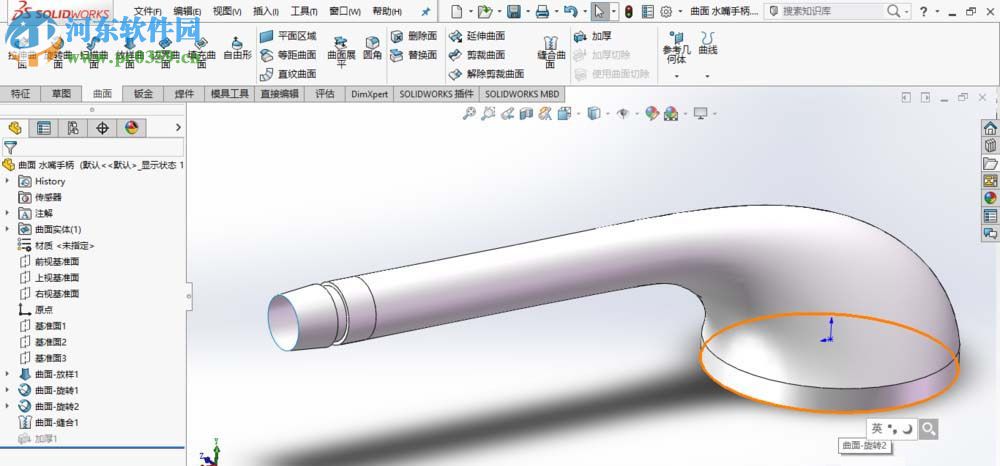Open the 参考几何体 dropdown arrow
1000x466 pixels.
(676, 76)
